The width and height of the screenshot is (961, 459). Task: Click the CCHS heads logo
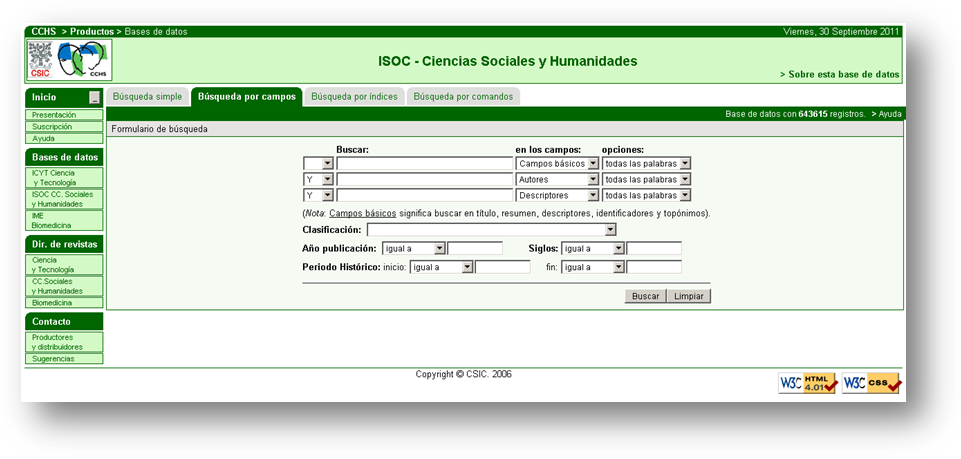[84, 60]
